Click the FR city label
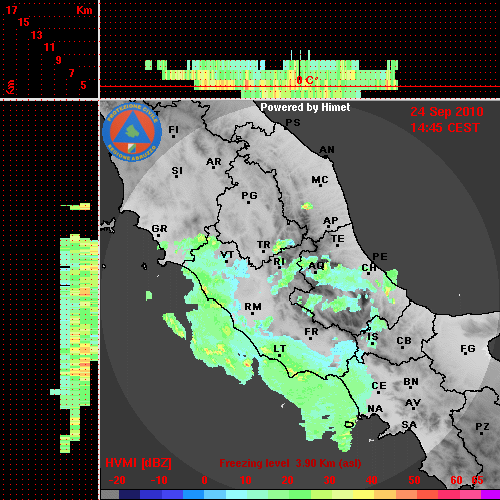Screen dimensions: 500x500 [311, 332]
